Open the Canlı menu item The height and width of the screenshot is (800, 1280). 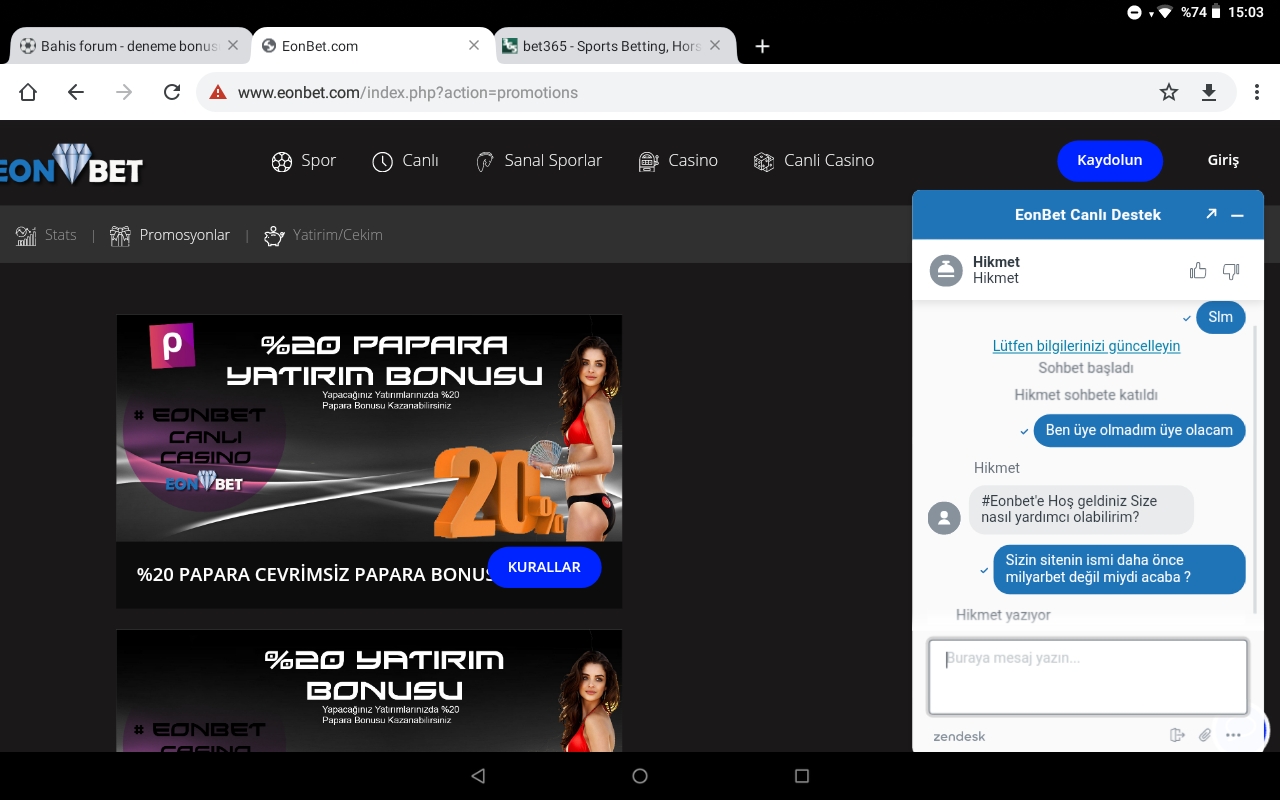pyautogui.click(x=405, y=161)
